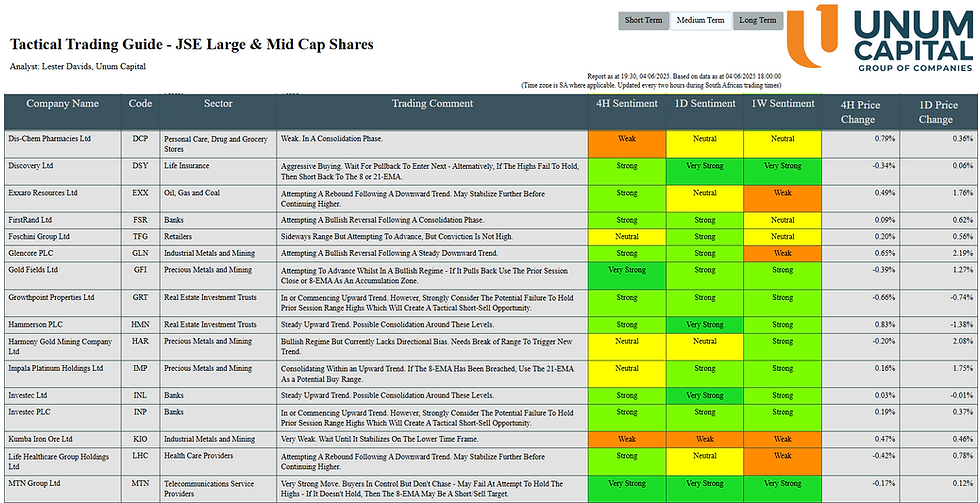Sort by 1D Price Change header

[939, 112]
